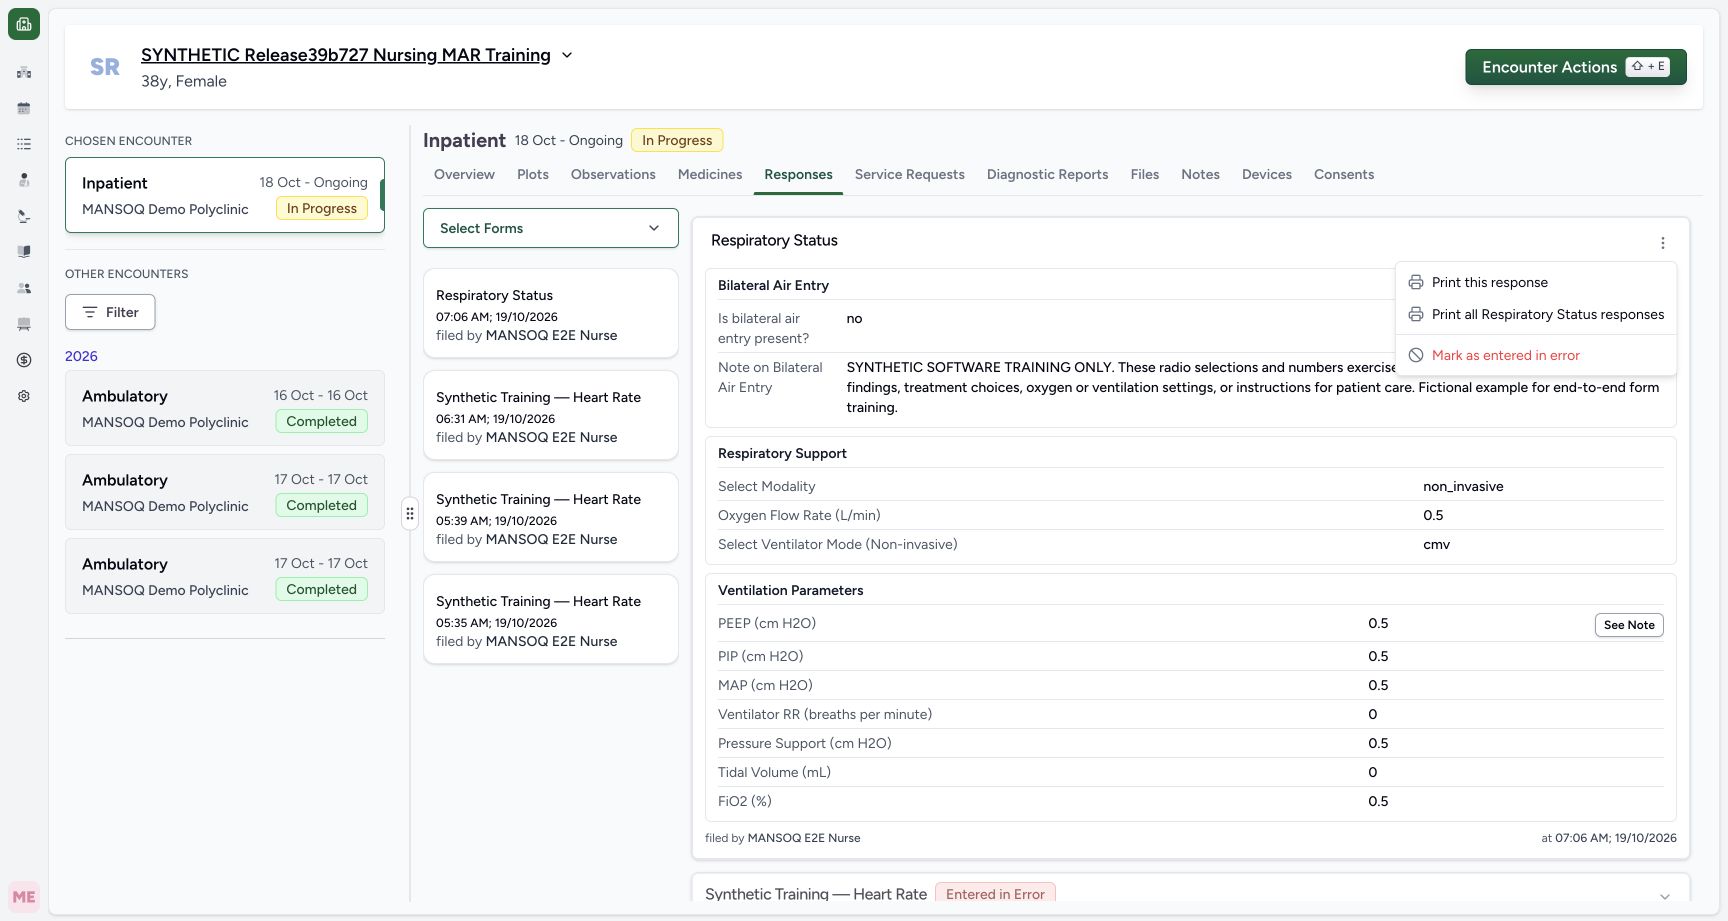The width and height of the screenshot is (1728, 921).
Task: Open the book sidebar icon
Action: 24,252
